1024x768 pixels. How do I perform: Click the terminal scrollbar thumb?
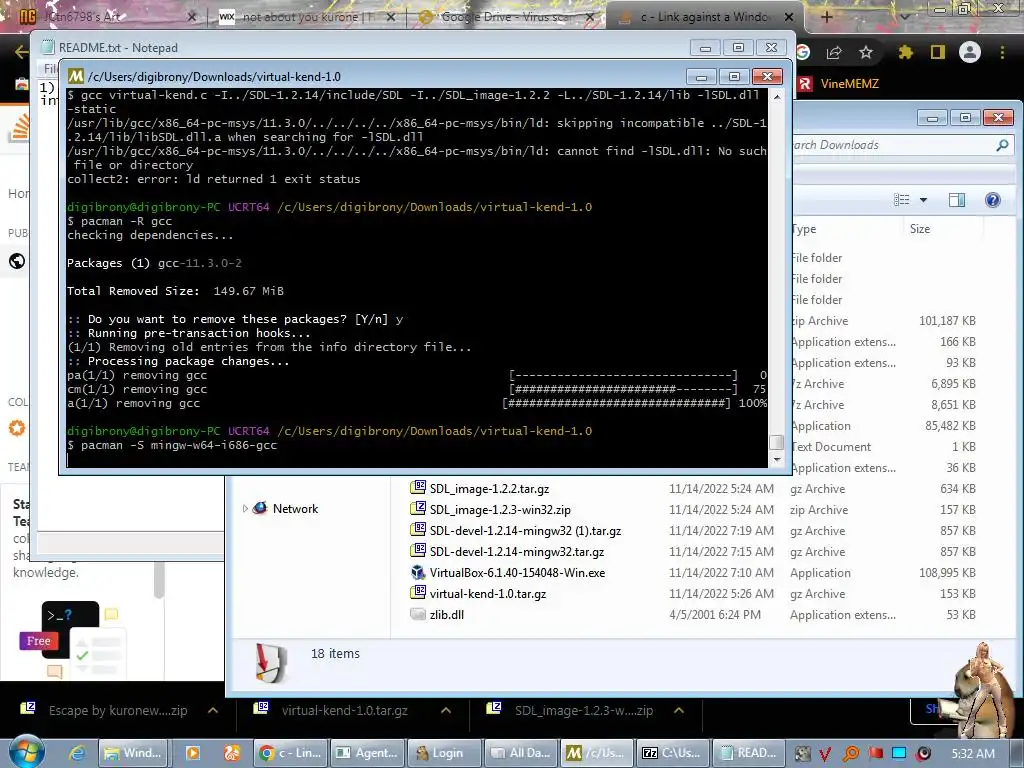click(x=776, y=442)
